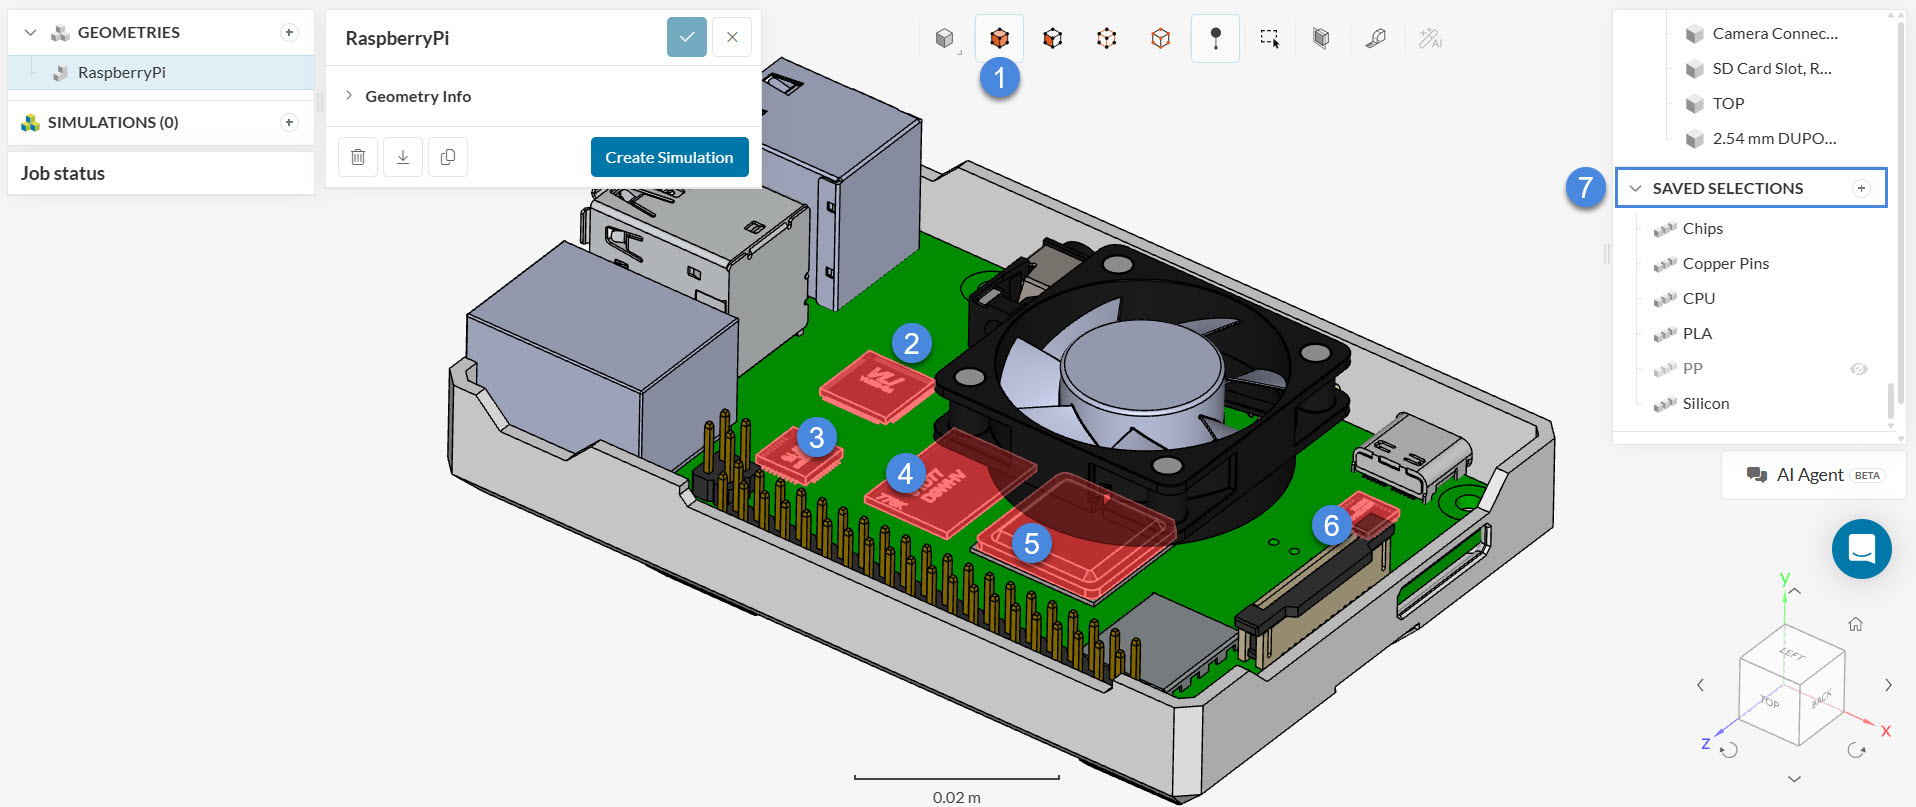Select RaspberryPi in the geometries tree
The height and width of the screenshot is (807, 1916).
point(121,72)
